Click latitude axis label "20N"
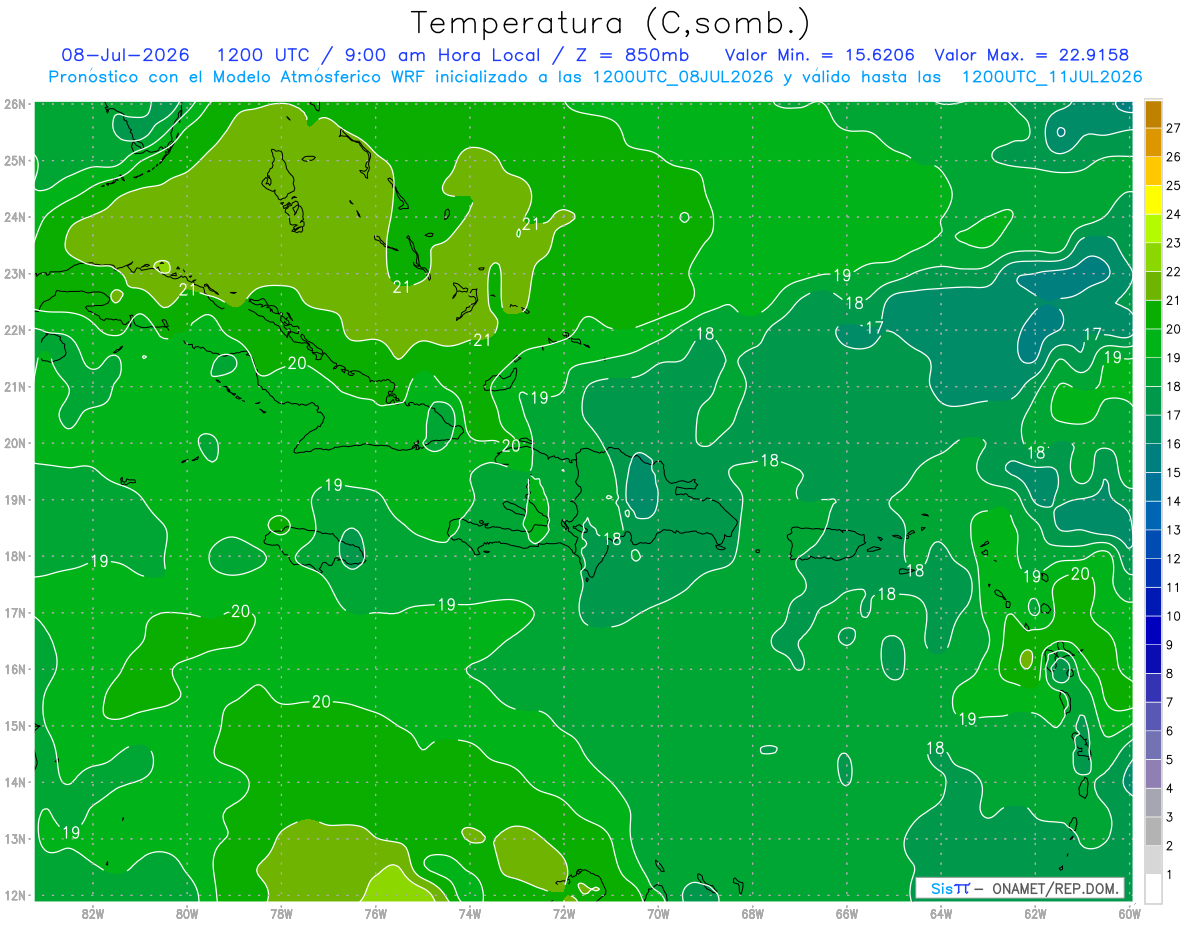Screen dimensions: 1200x927 coord(15,443)
